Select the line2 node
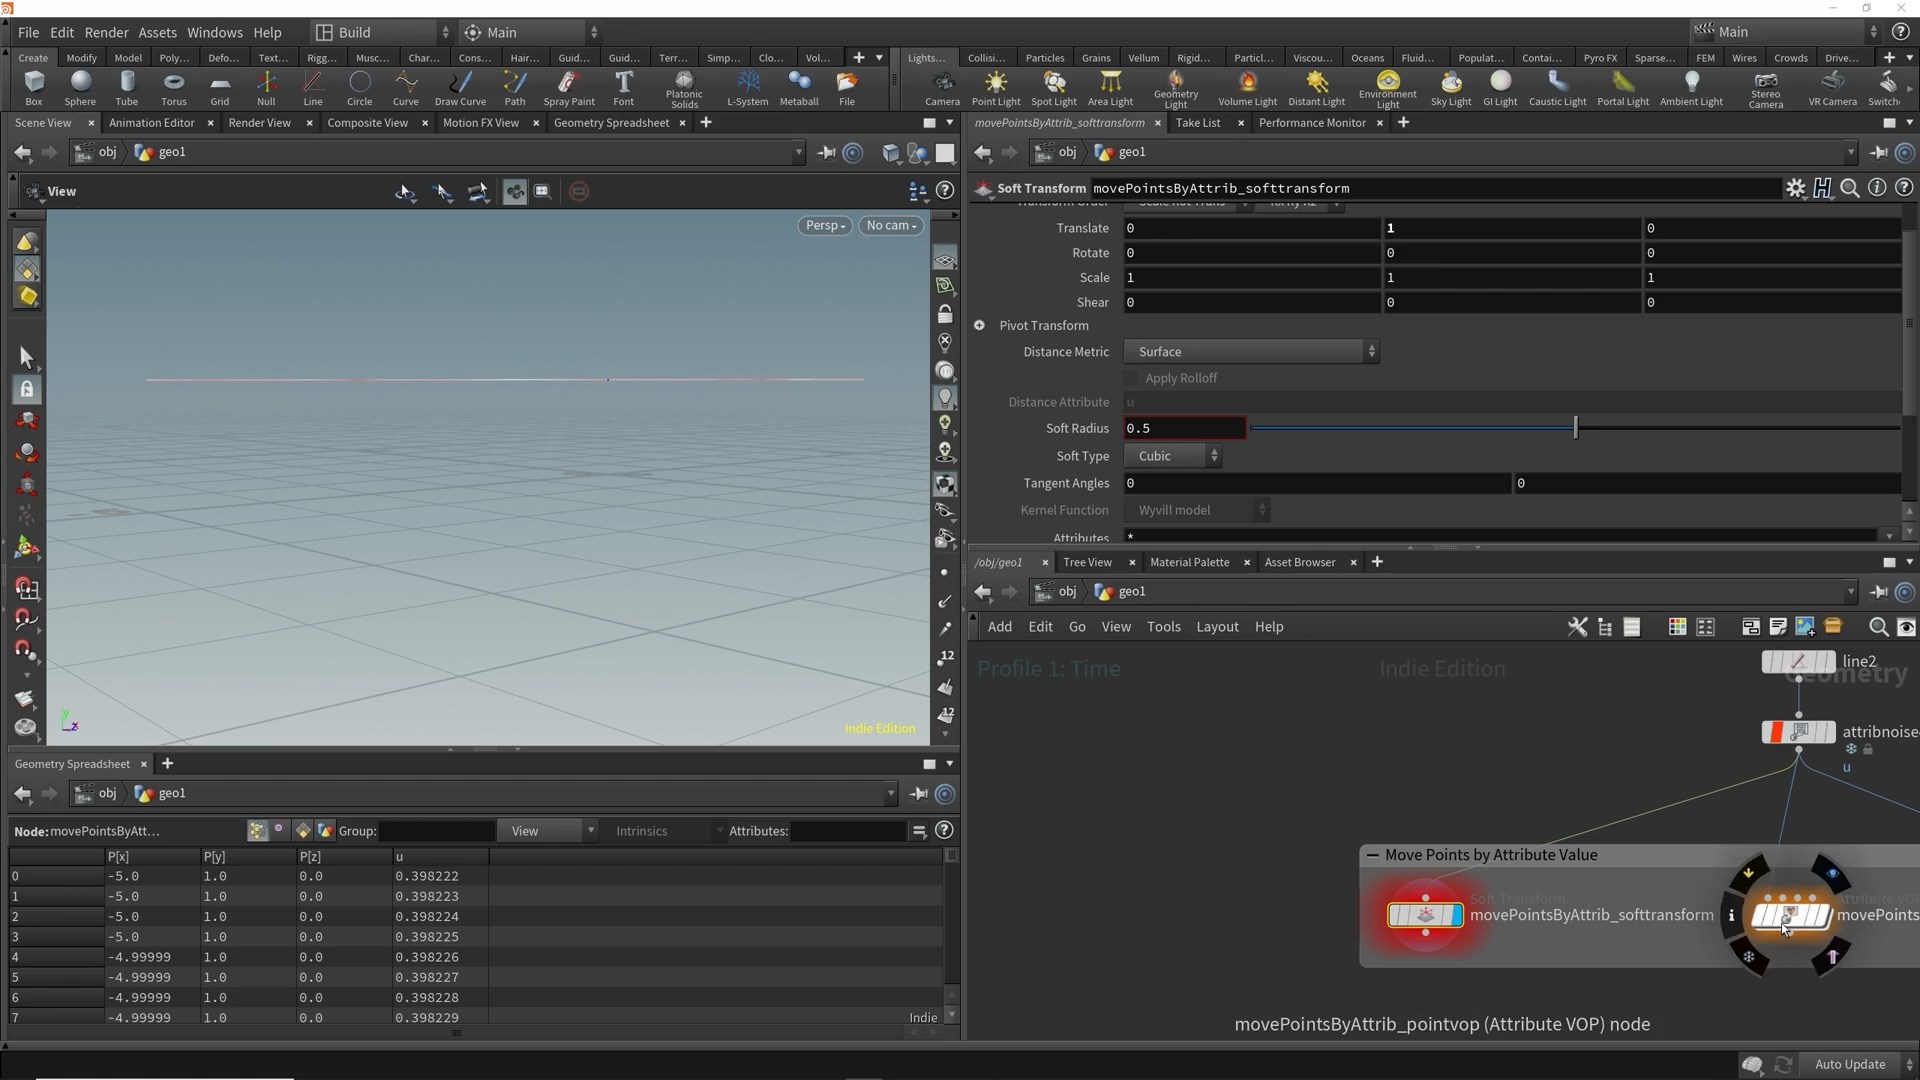The height and width of the screenshot is (1080, 1920). coord(1798,661)
